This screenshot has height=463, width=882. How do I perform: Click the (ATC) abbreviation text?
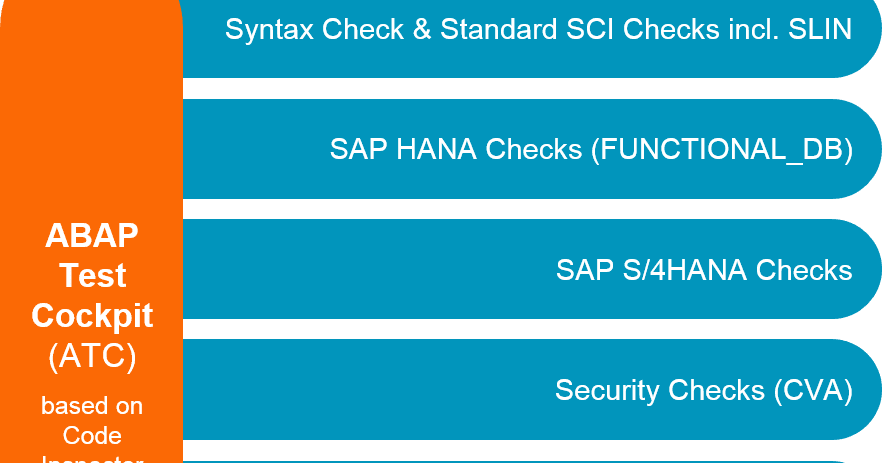92,357
